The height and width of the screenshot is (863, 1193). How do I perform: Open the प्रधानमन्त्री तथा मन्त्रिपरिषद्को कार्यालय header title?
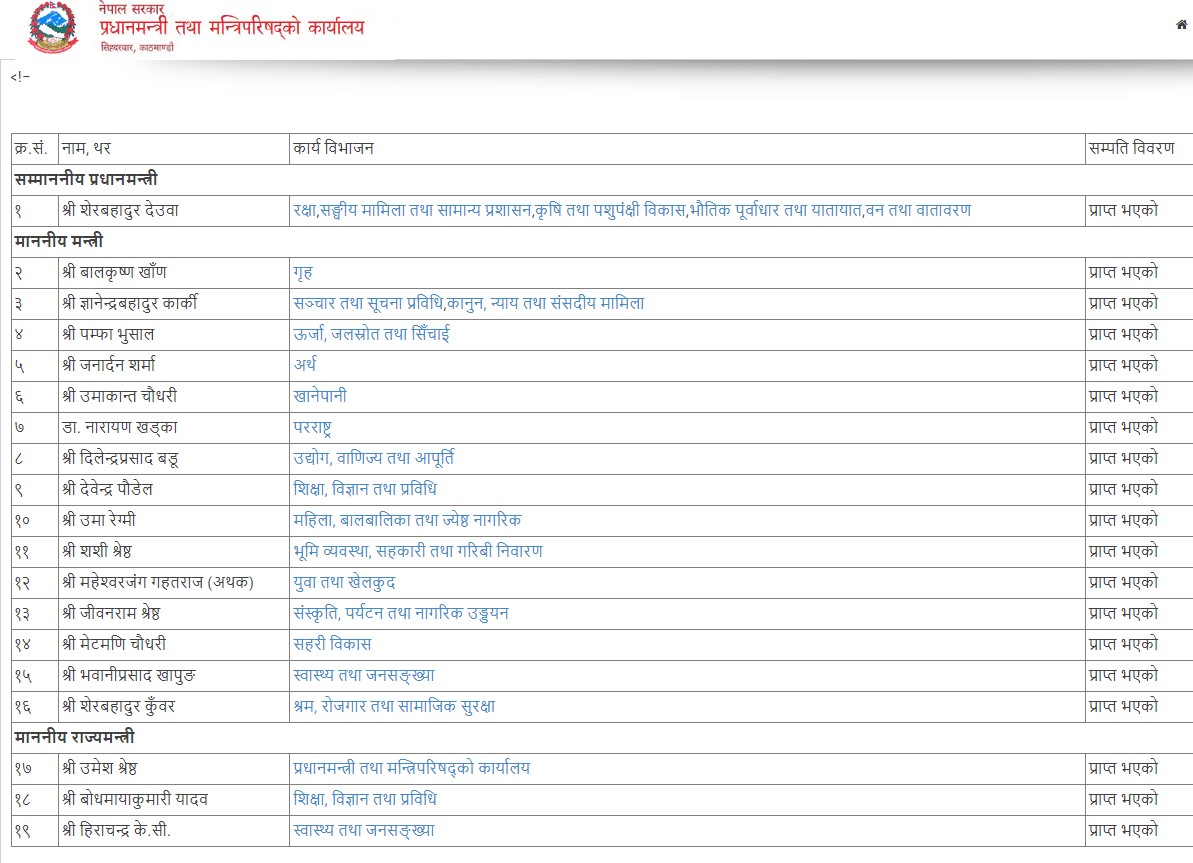[x=232, y=28]
